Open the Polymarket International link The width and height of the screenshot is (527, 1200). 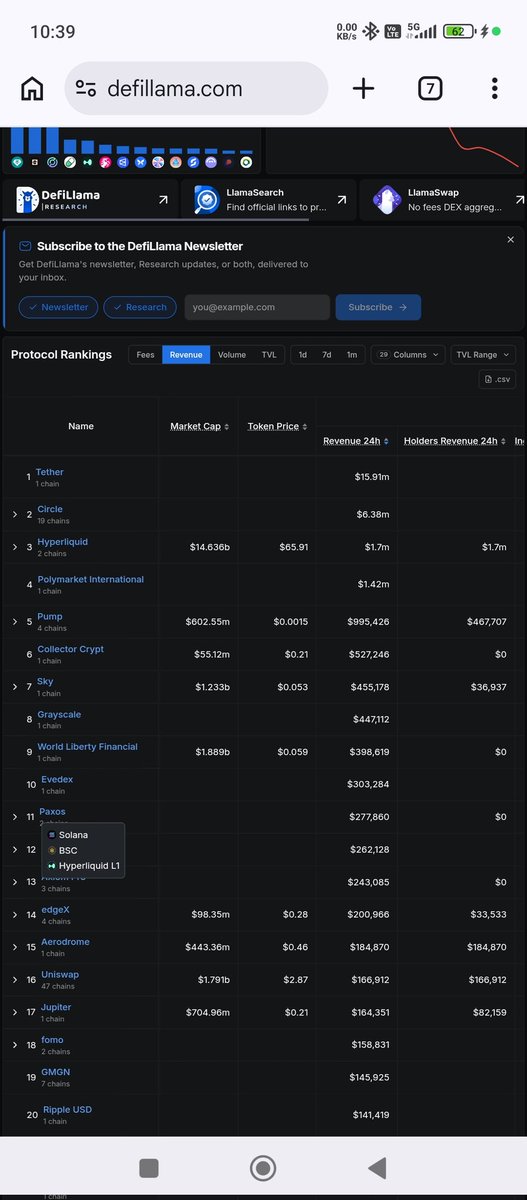tap(90, 579)
